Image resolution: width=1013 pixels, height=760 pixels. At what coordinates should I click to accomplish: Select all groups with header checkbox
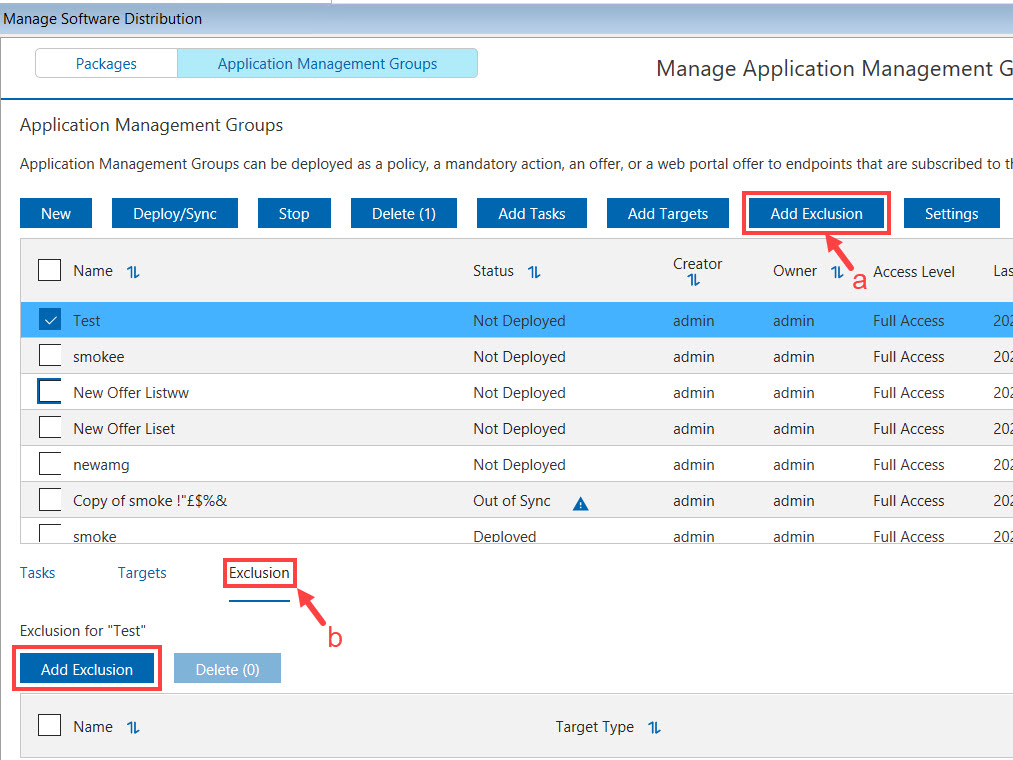click(50, 271)
